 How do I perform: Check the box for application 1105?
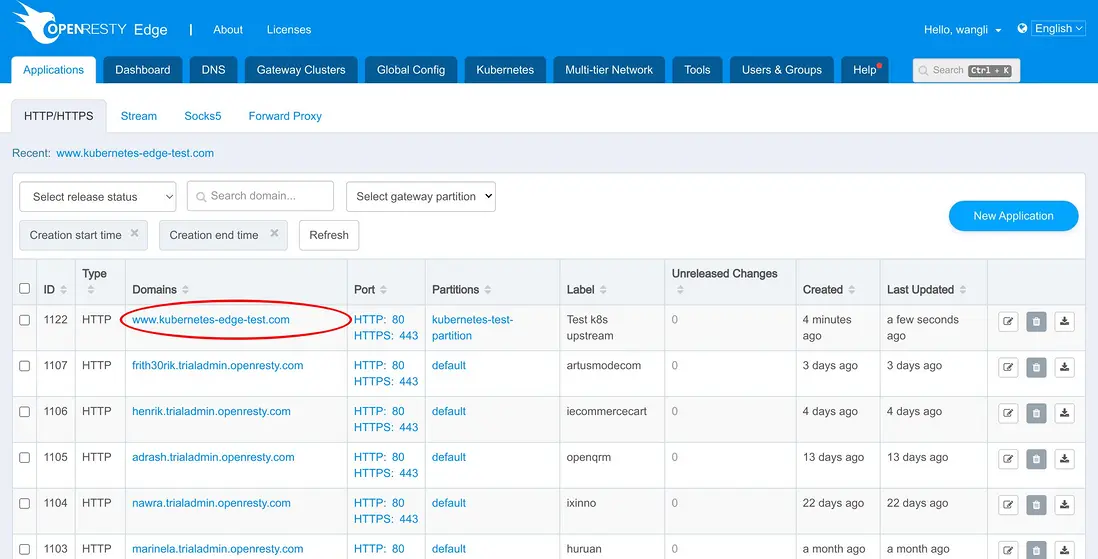(x=25, y=457)
